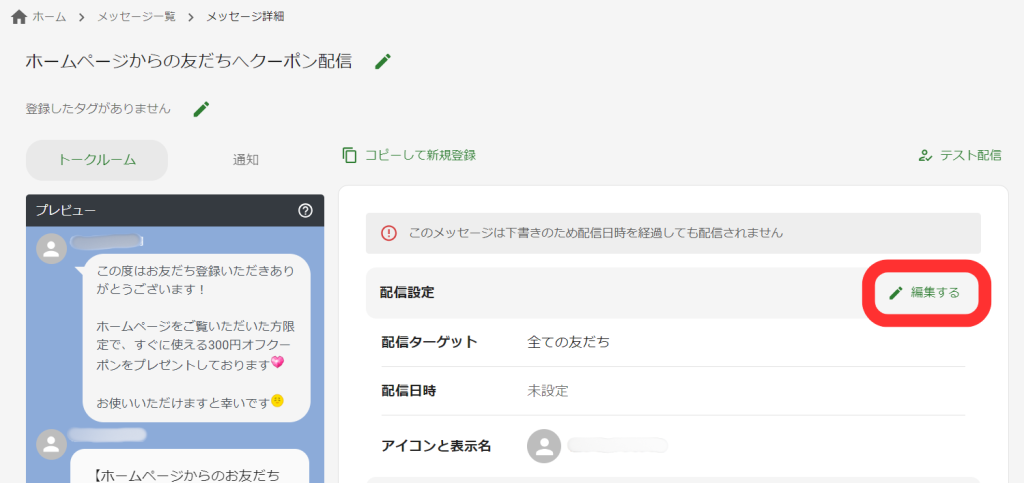Click the 配信ターゲット label

click(429, 342)
